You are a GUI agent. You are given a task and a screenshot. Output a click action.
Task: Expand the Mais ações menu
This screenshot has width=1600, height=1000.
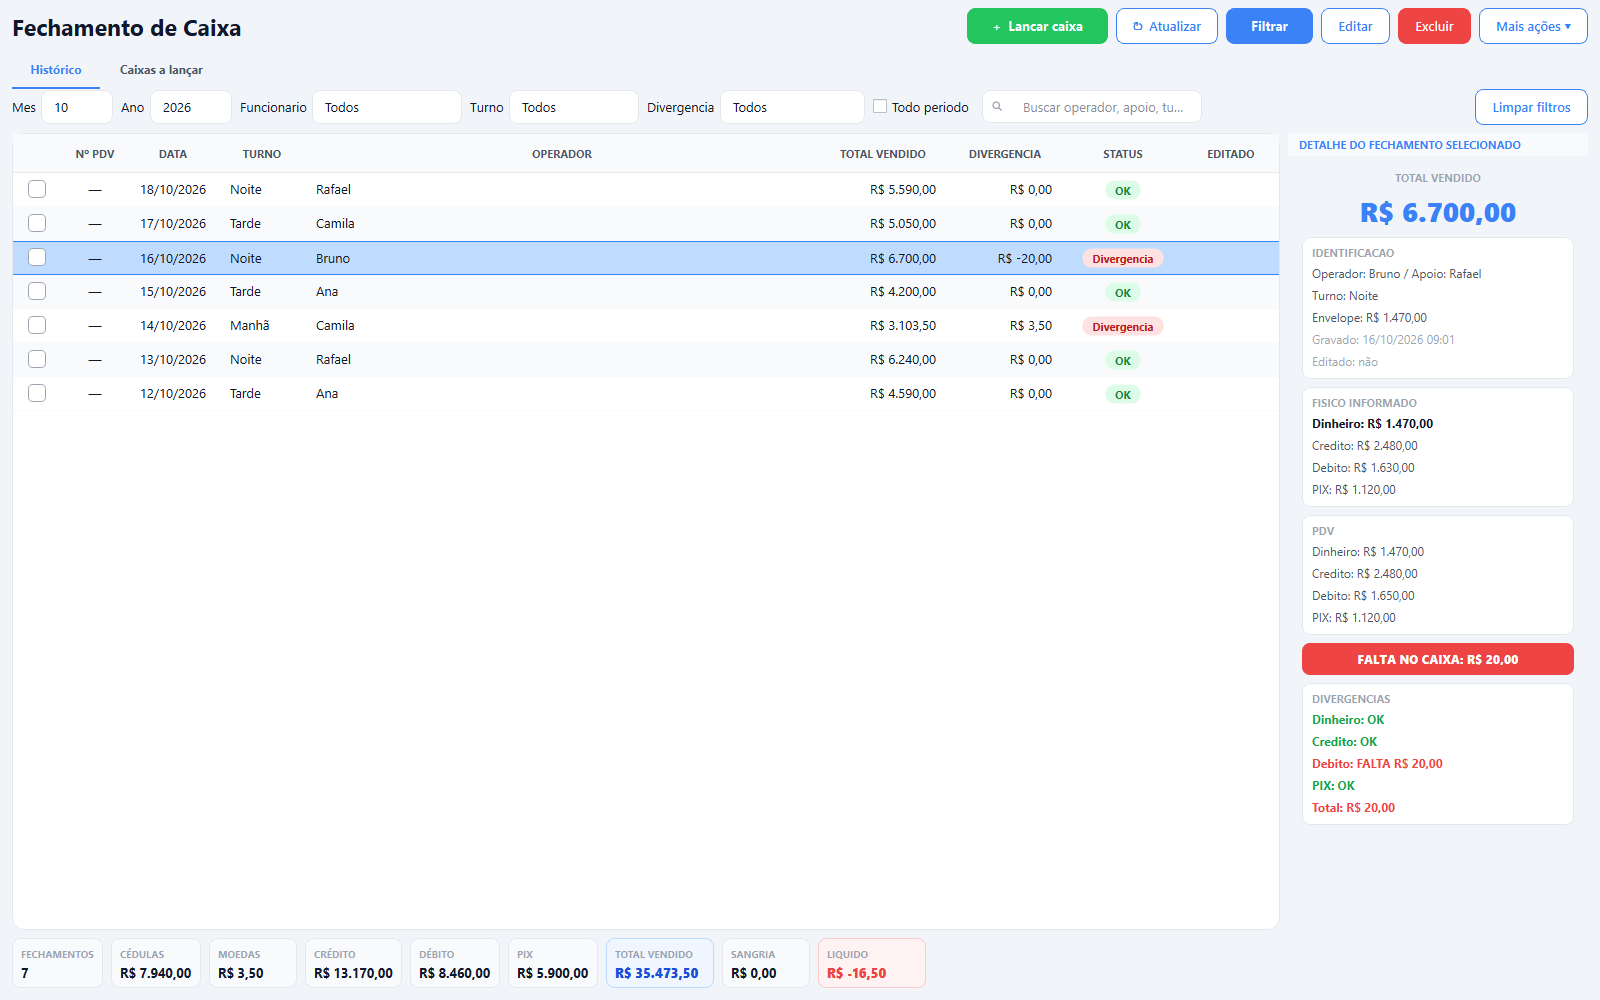tap(1533, 26)
